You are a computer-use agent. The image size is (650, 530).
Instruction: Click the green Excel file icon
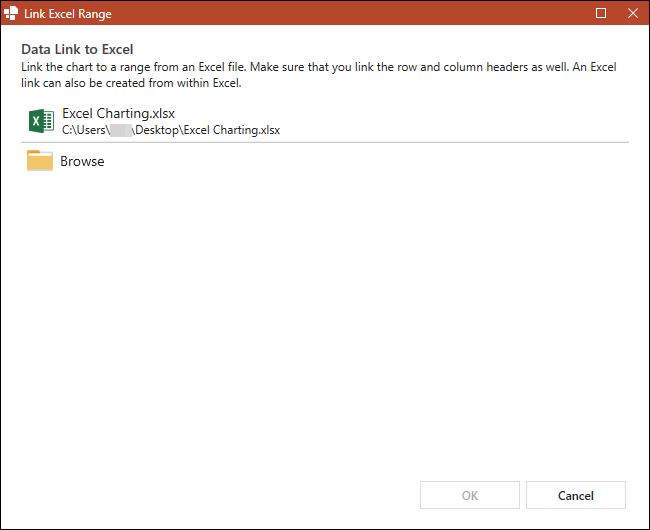click(41, 121)
